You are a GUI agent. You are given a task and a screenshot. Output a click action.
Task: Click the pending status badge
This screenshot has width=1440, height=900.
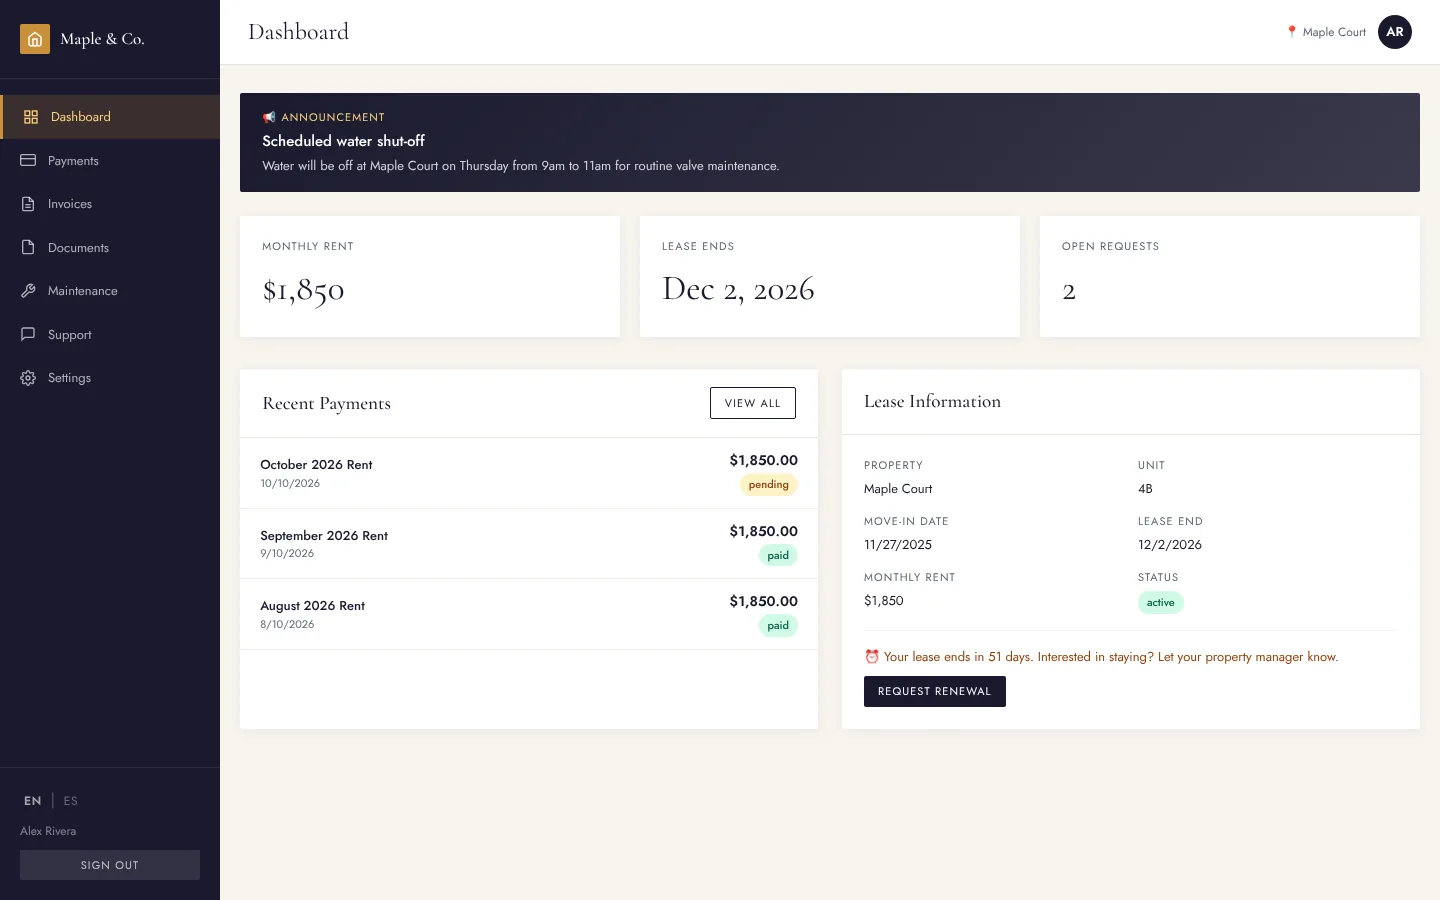click(768, 485)
